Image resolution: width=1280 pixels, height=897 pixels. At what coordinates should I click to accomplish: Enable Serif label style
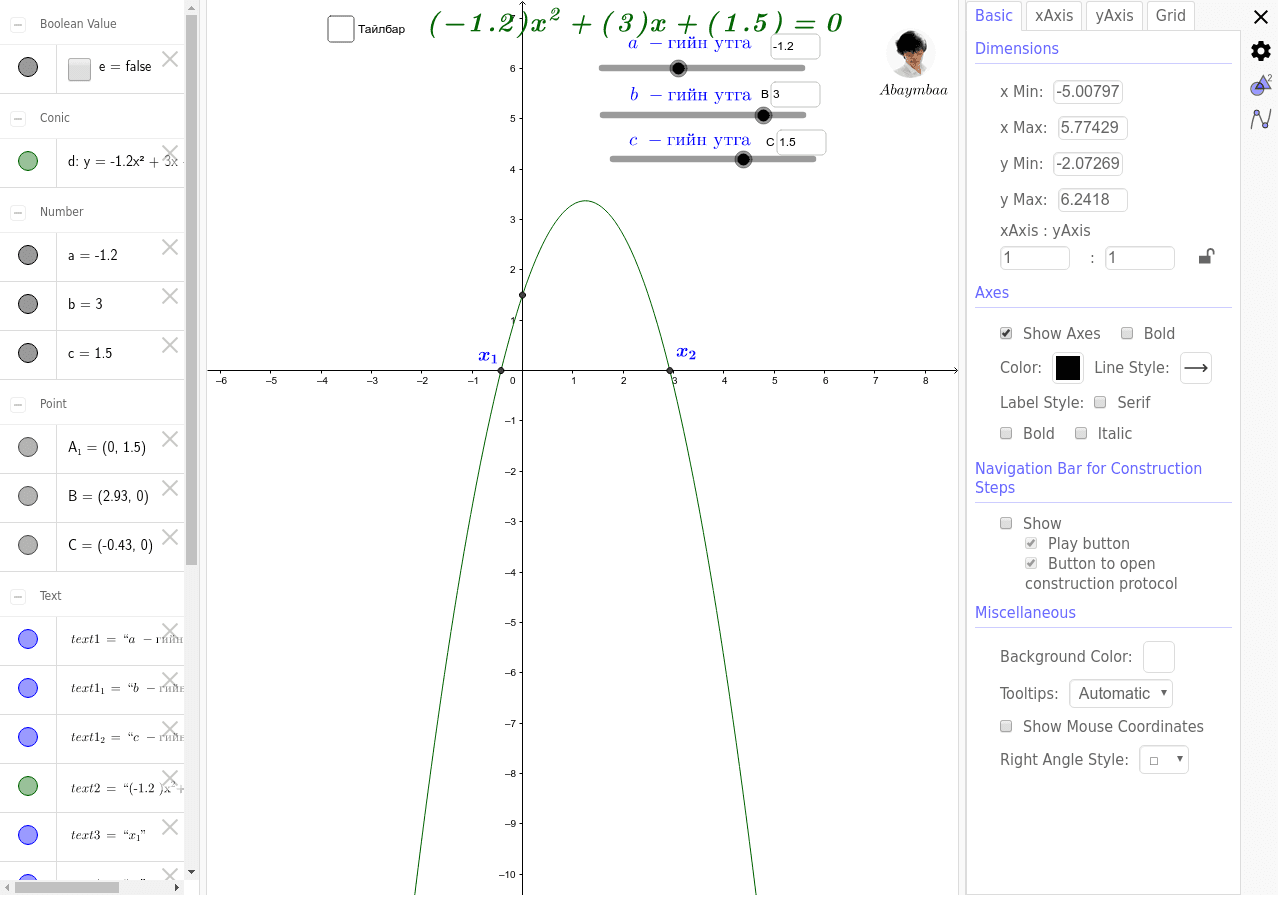point(1100,402)
